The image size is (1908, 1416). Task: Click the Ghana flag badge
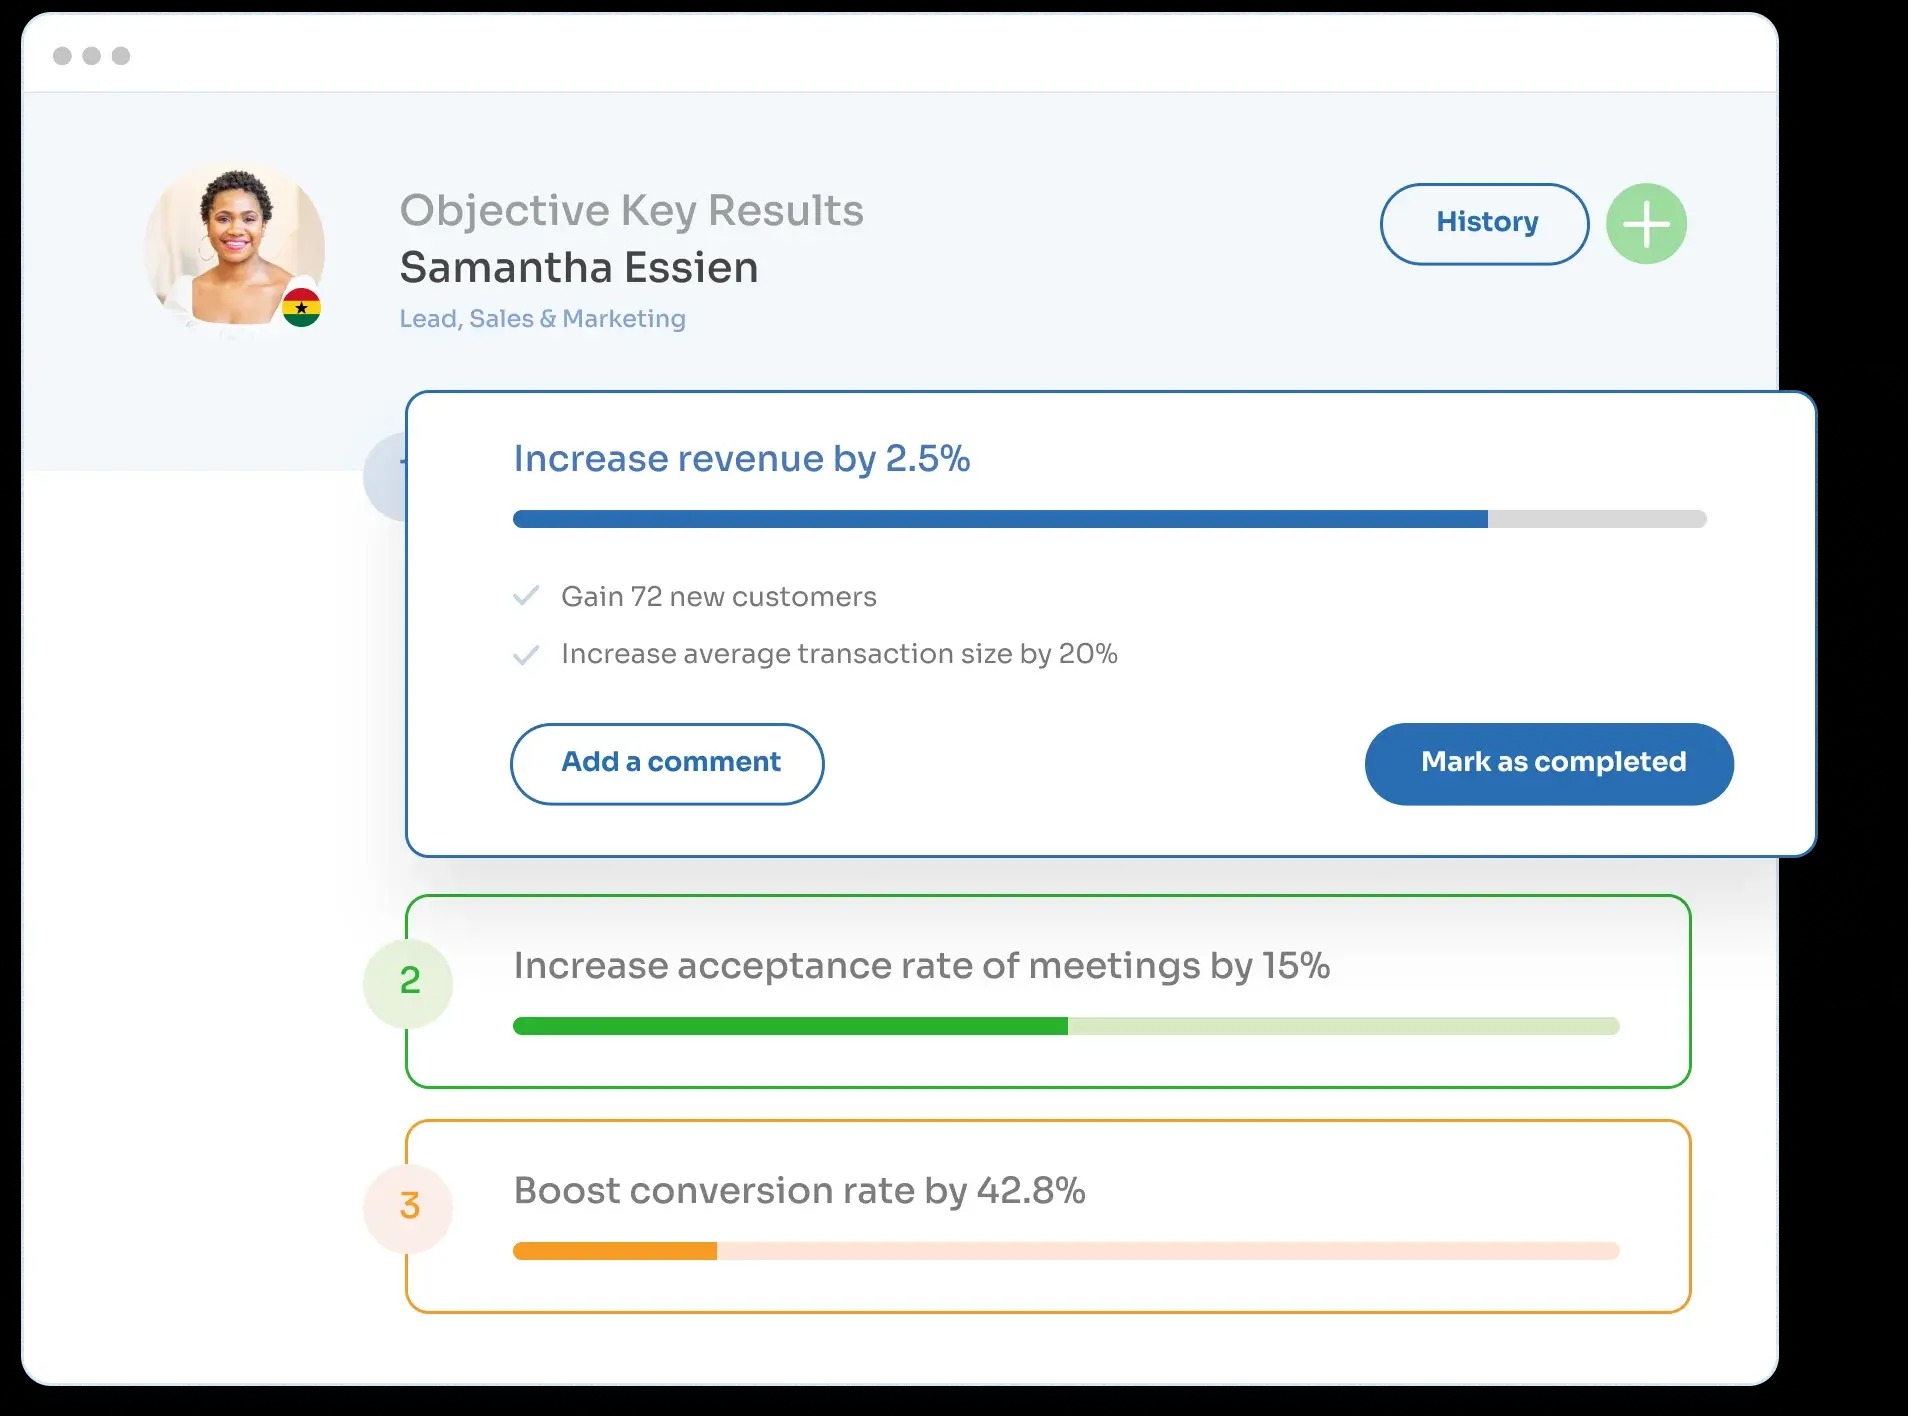point(301,308)
